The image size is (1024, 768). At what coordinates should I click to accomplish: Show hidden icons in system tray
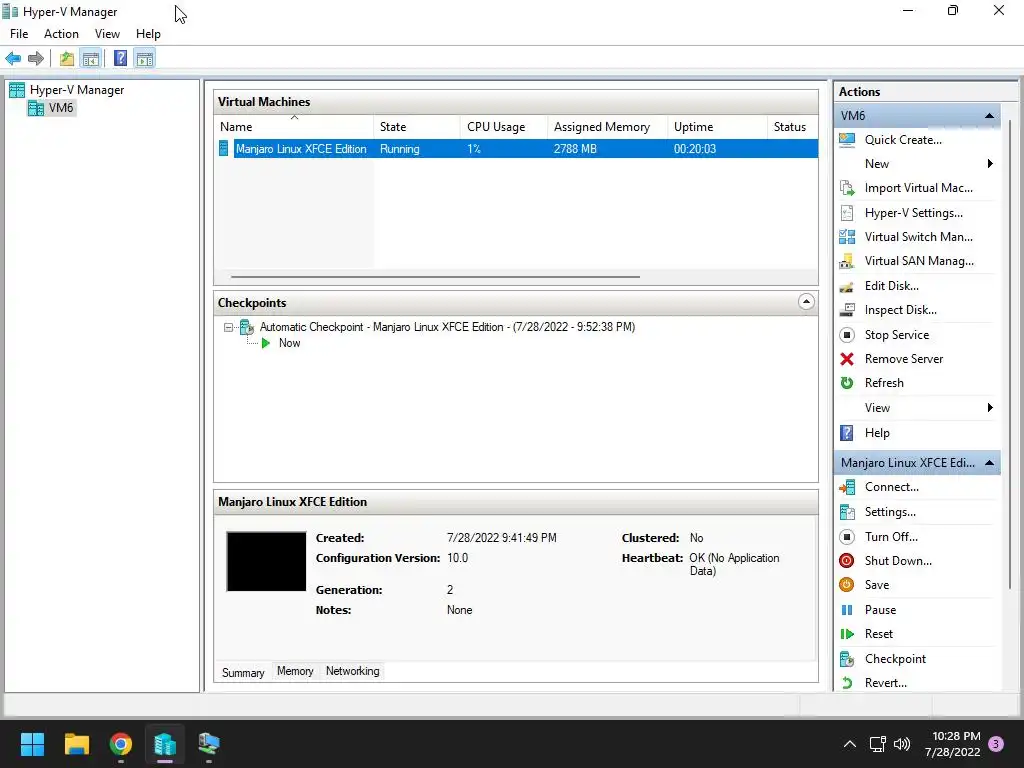pos(850,744)
